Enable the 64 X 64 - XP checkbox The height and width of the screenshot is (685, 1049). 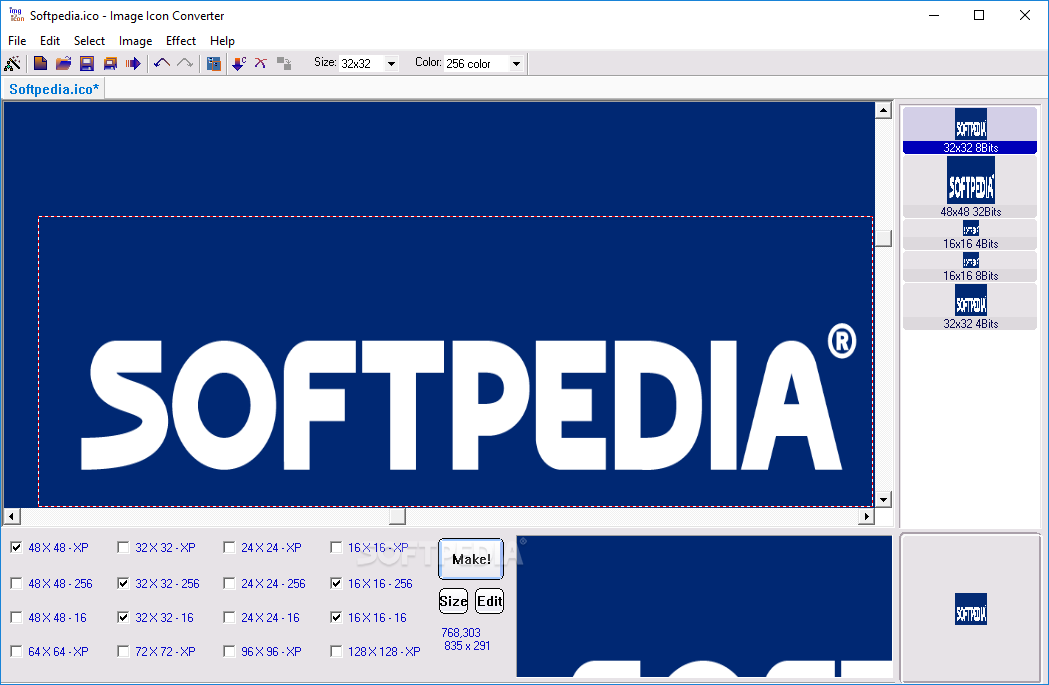pyautogui.click(x=16, y=652)
